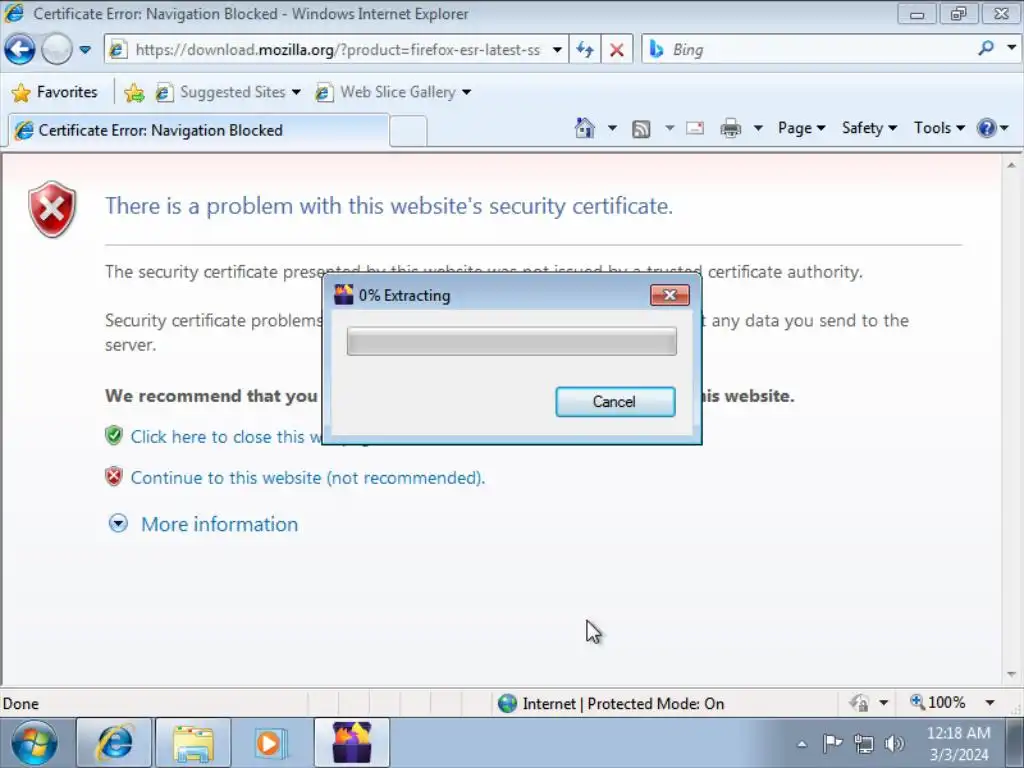Image resolution: width=1024 pixels, height=768 pixels.
Task: Click the security lock status bar icon
Action: (859, 703)
